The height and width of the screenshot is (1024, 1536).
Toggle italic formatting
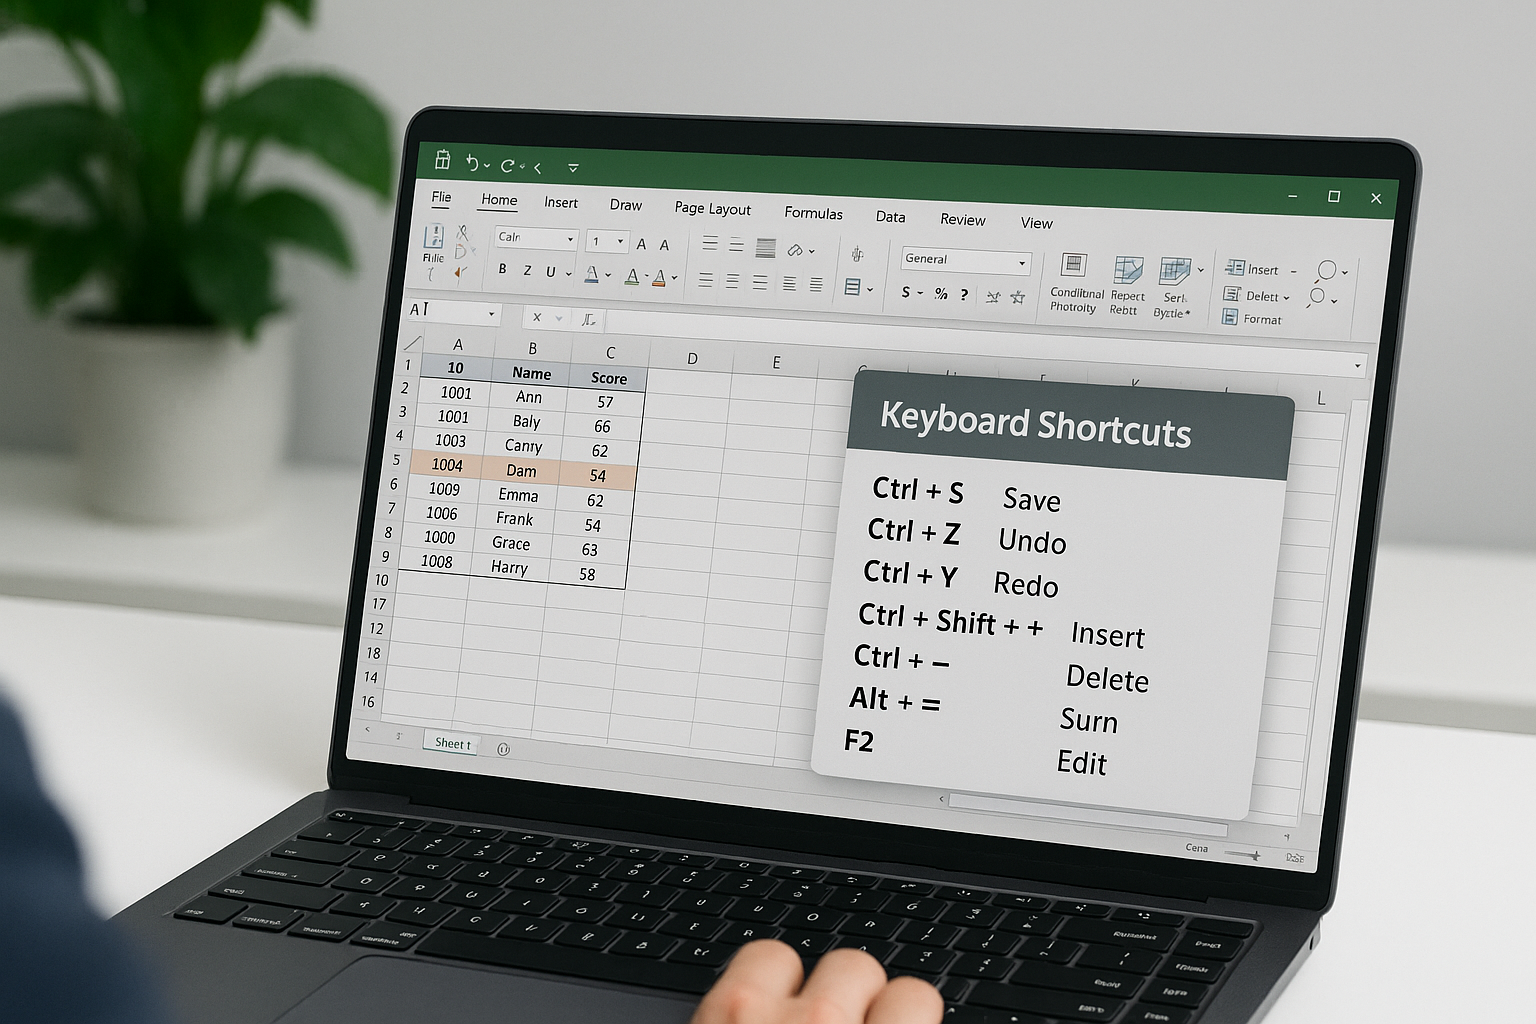point(528,272)
